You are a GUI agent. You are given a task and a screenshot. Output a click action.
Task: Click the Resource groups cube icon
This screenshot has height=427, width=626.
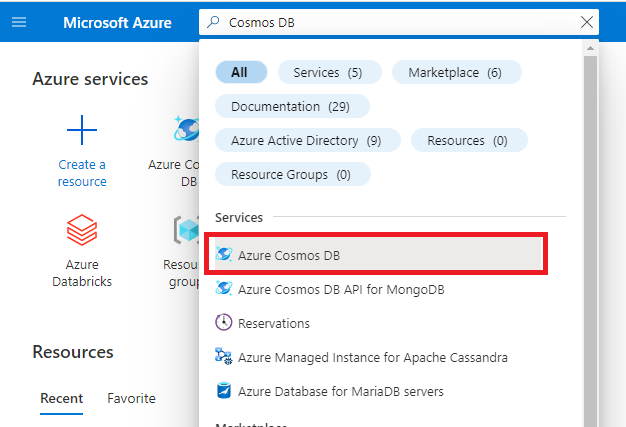(186, 230)
